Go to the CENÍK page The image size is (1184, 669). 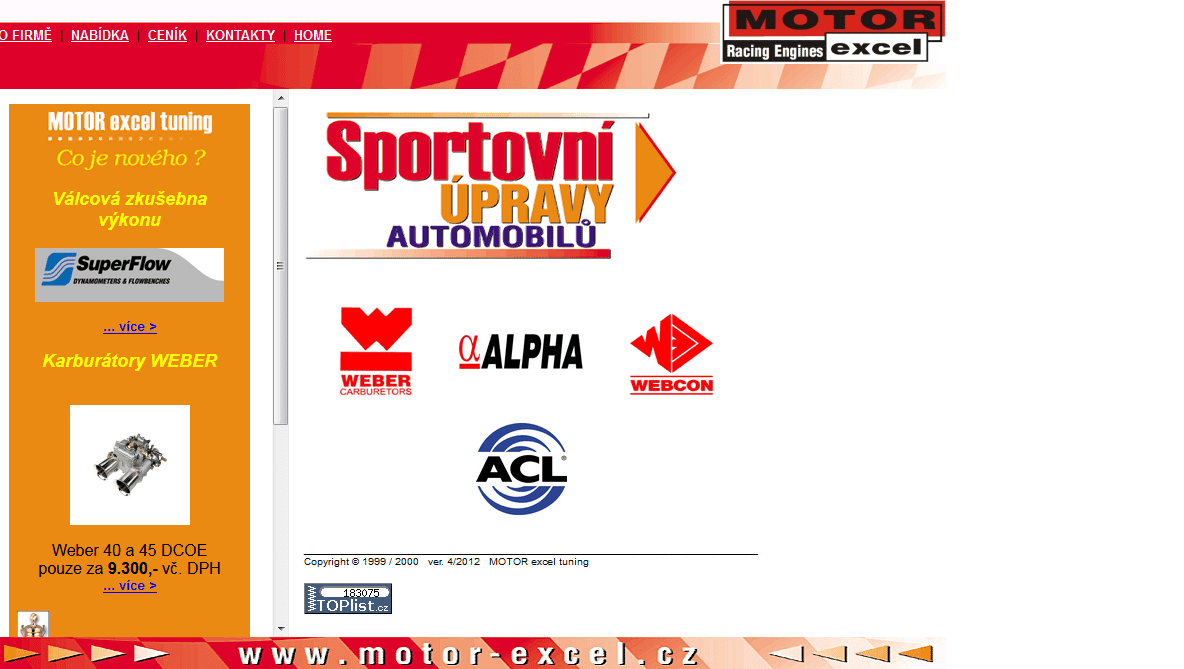coord(167,35)
